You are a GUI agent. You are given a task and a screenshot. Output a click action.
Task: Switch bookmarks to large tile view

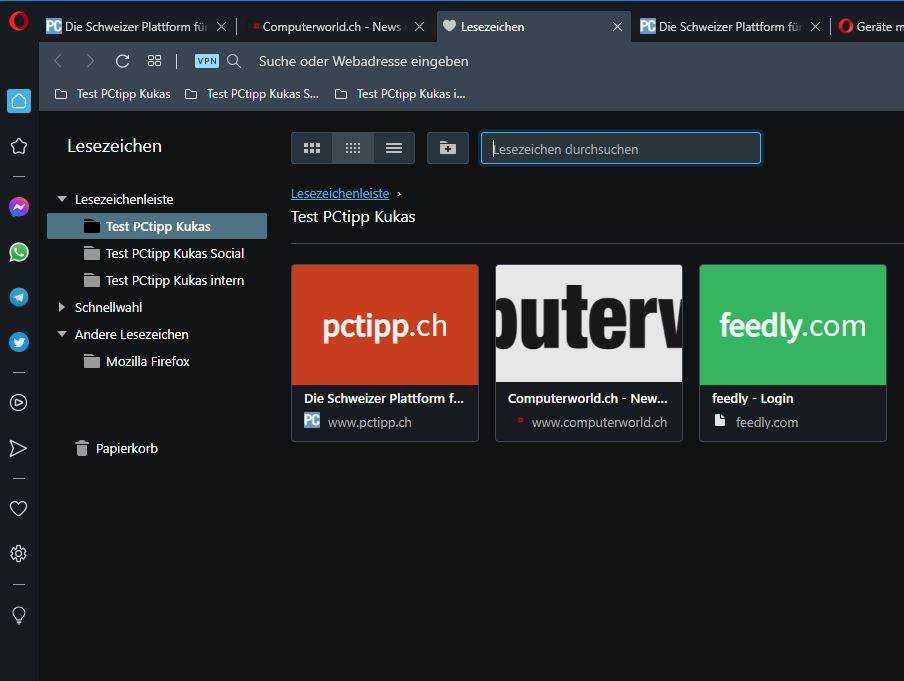click(x=312, y=148)
